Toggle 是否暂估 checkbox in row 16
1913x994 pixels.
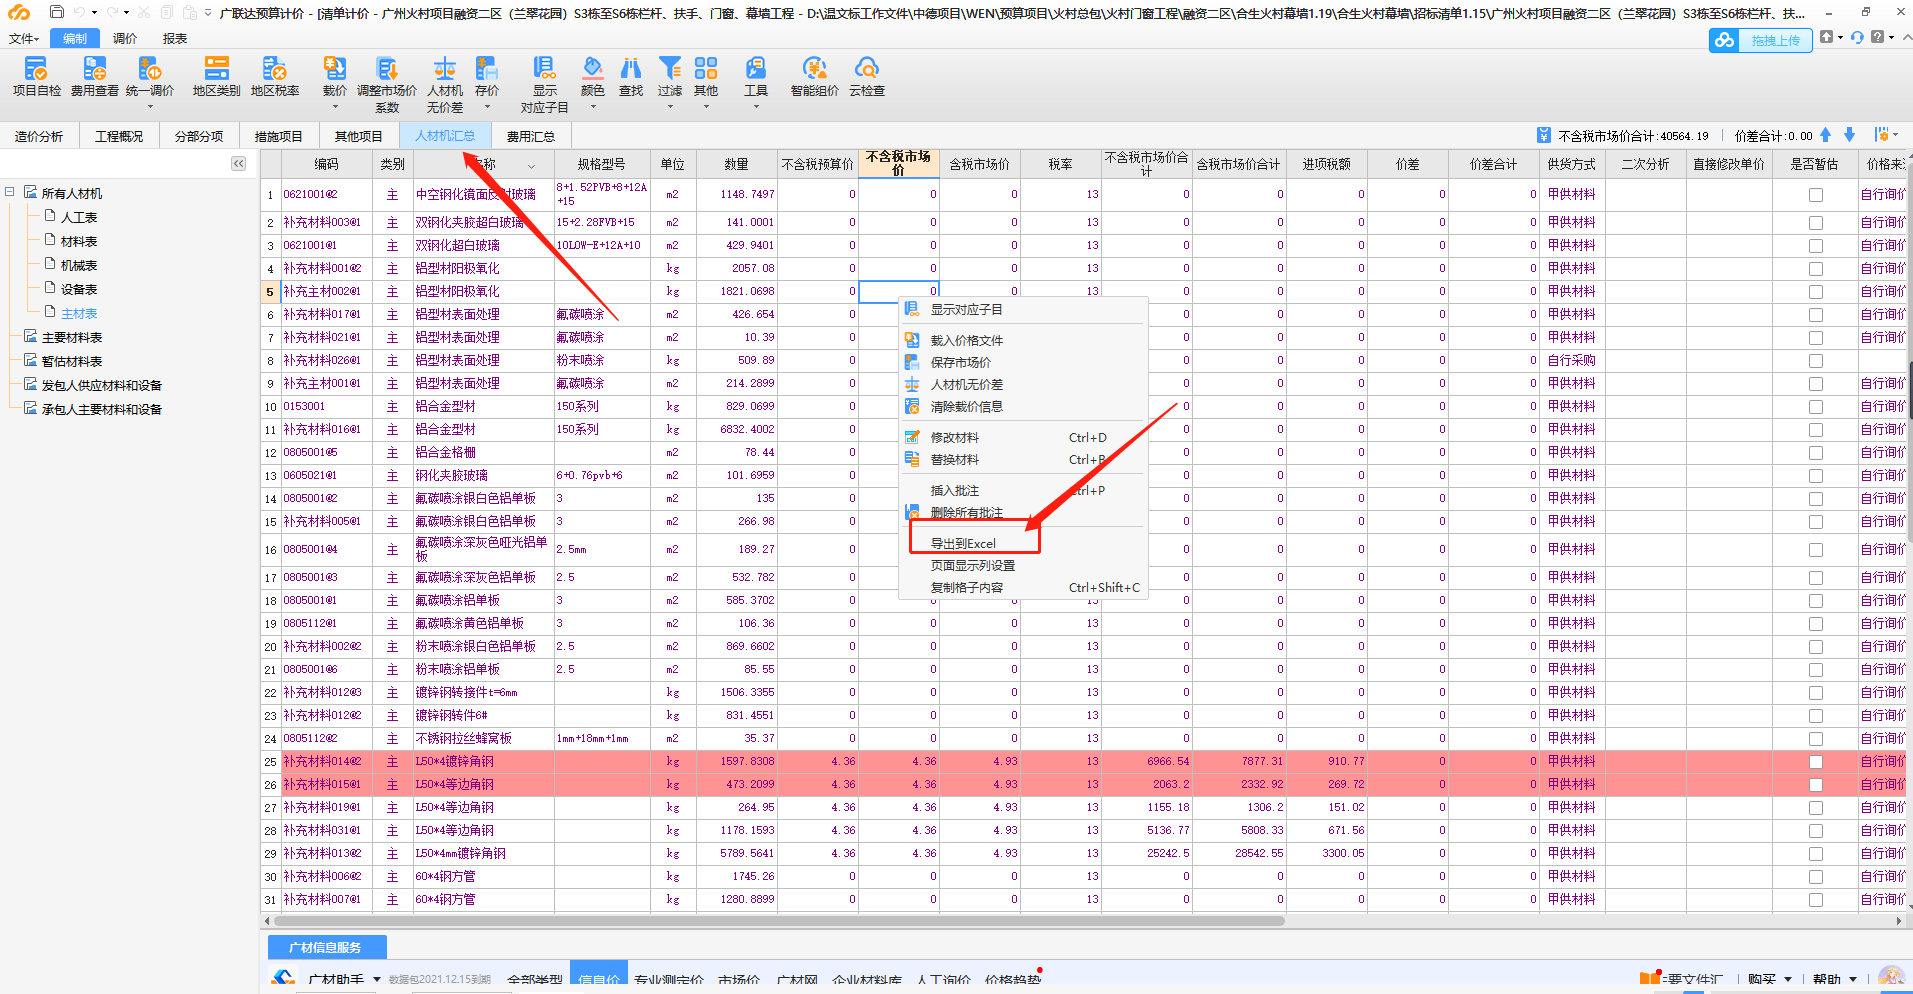1815,550
